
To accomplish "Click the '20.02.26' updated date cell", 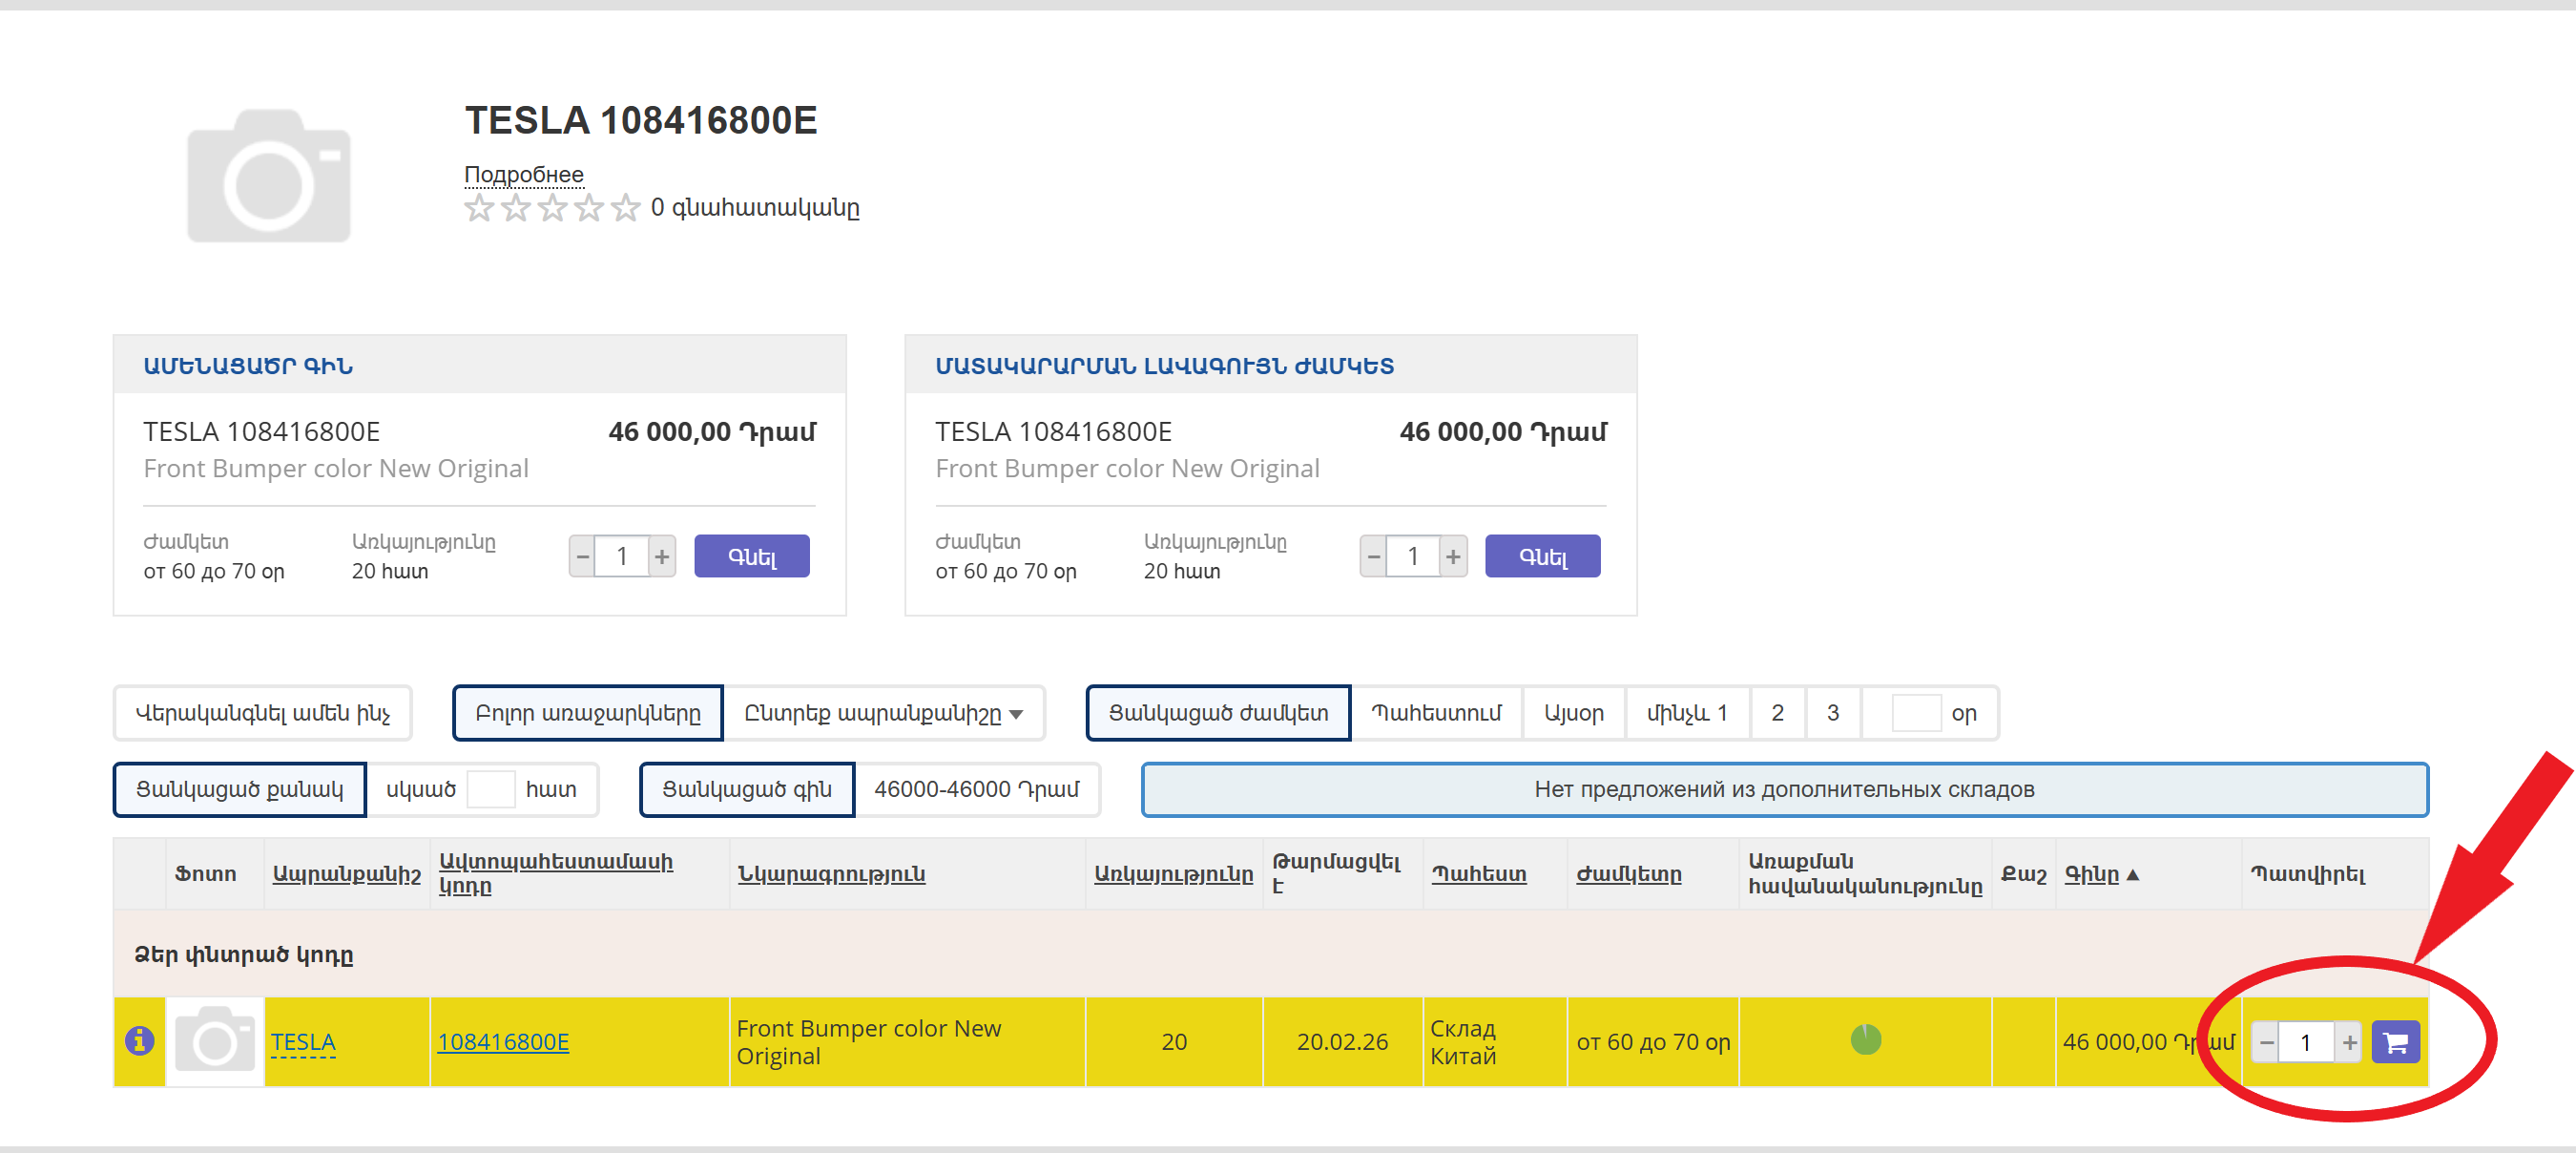I will (x=1342, y=1042).
